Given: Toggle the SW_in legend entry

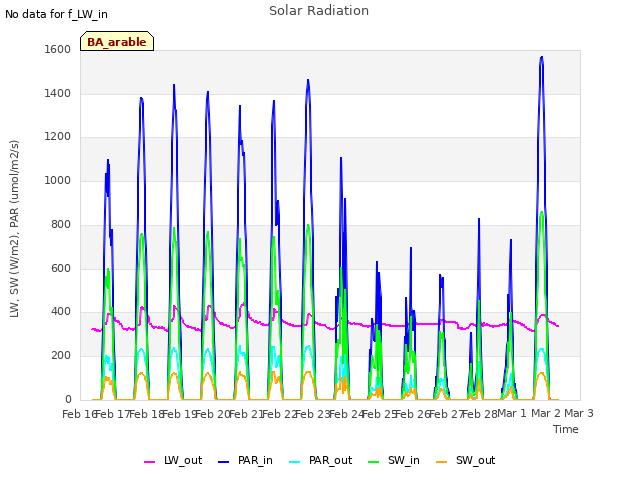Looking at the screenshot, I should (x=393, y=461).
